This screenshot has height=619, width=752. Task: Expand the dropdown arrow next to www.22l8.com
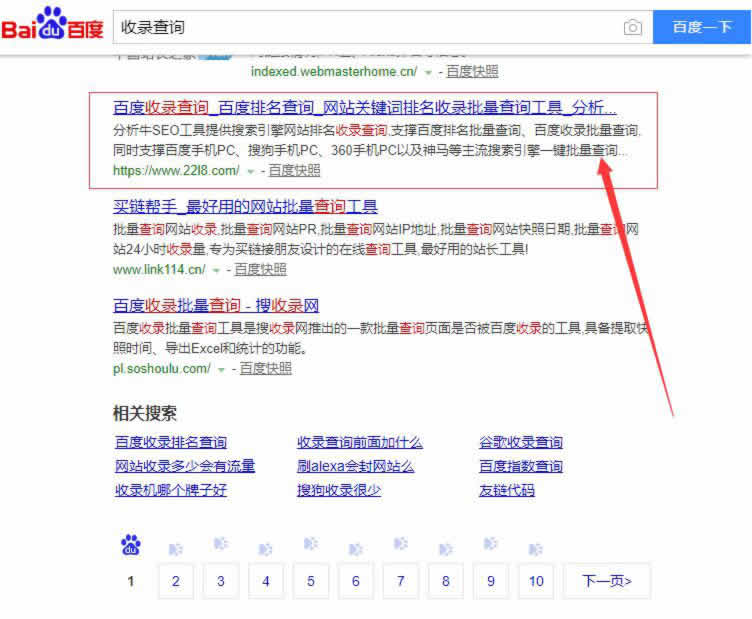pyautogui.click(x=250, y=171)
